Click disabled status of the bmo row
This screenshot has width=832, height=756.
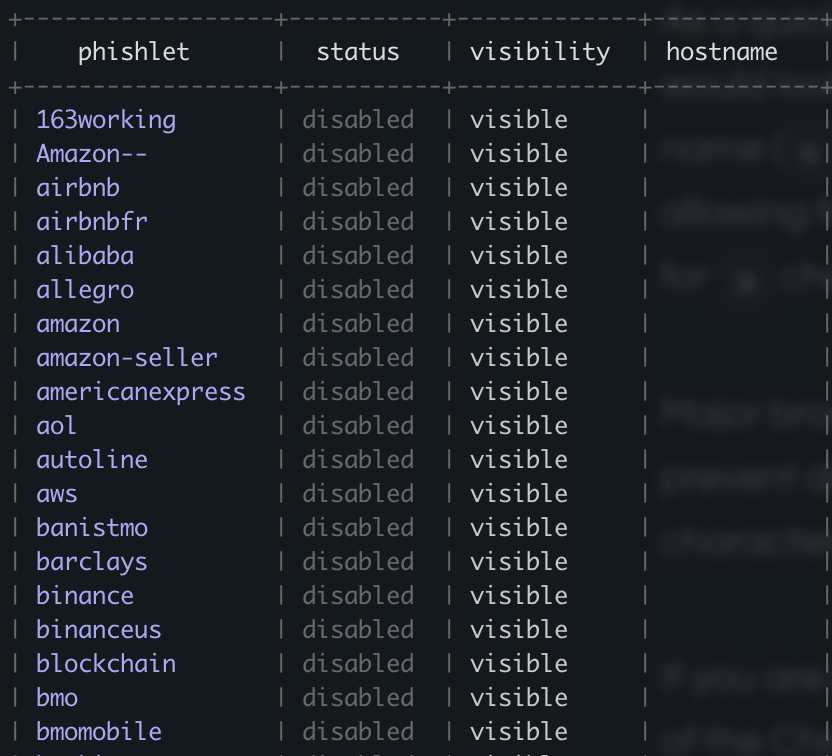point(358,698)
